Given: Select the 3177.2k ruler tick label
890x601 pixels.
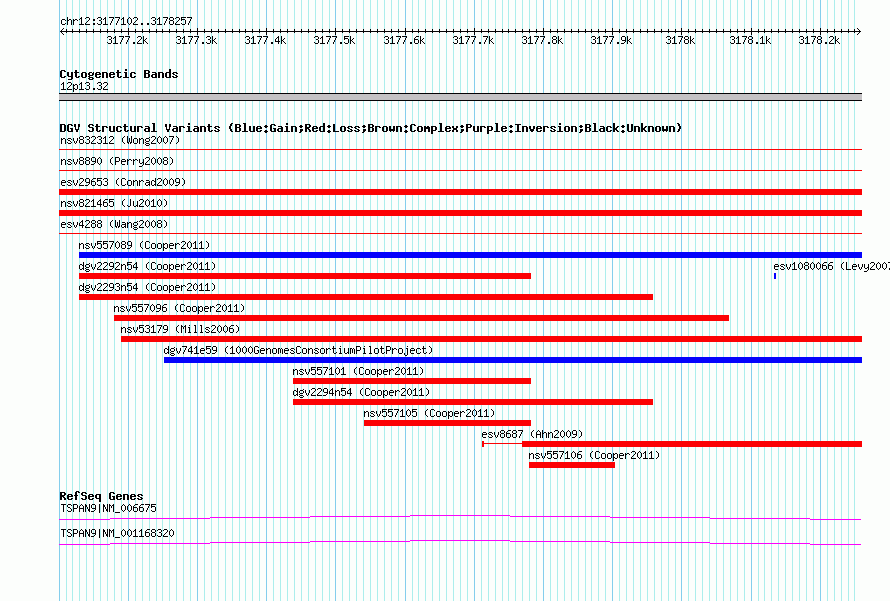Looking at the screenshot, I should 127,40.
